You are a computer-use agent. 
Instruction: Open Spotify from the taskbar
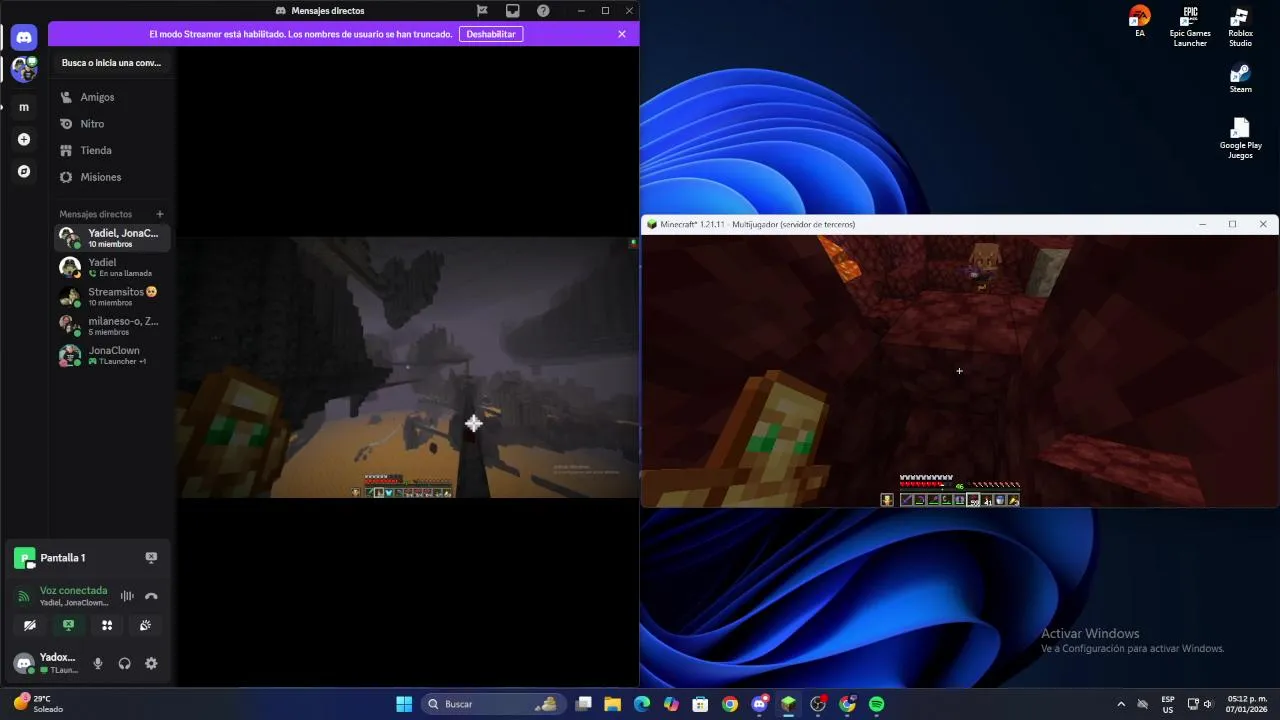pyautogui.click(x=877, y=704)
